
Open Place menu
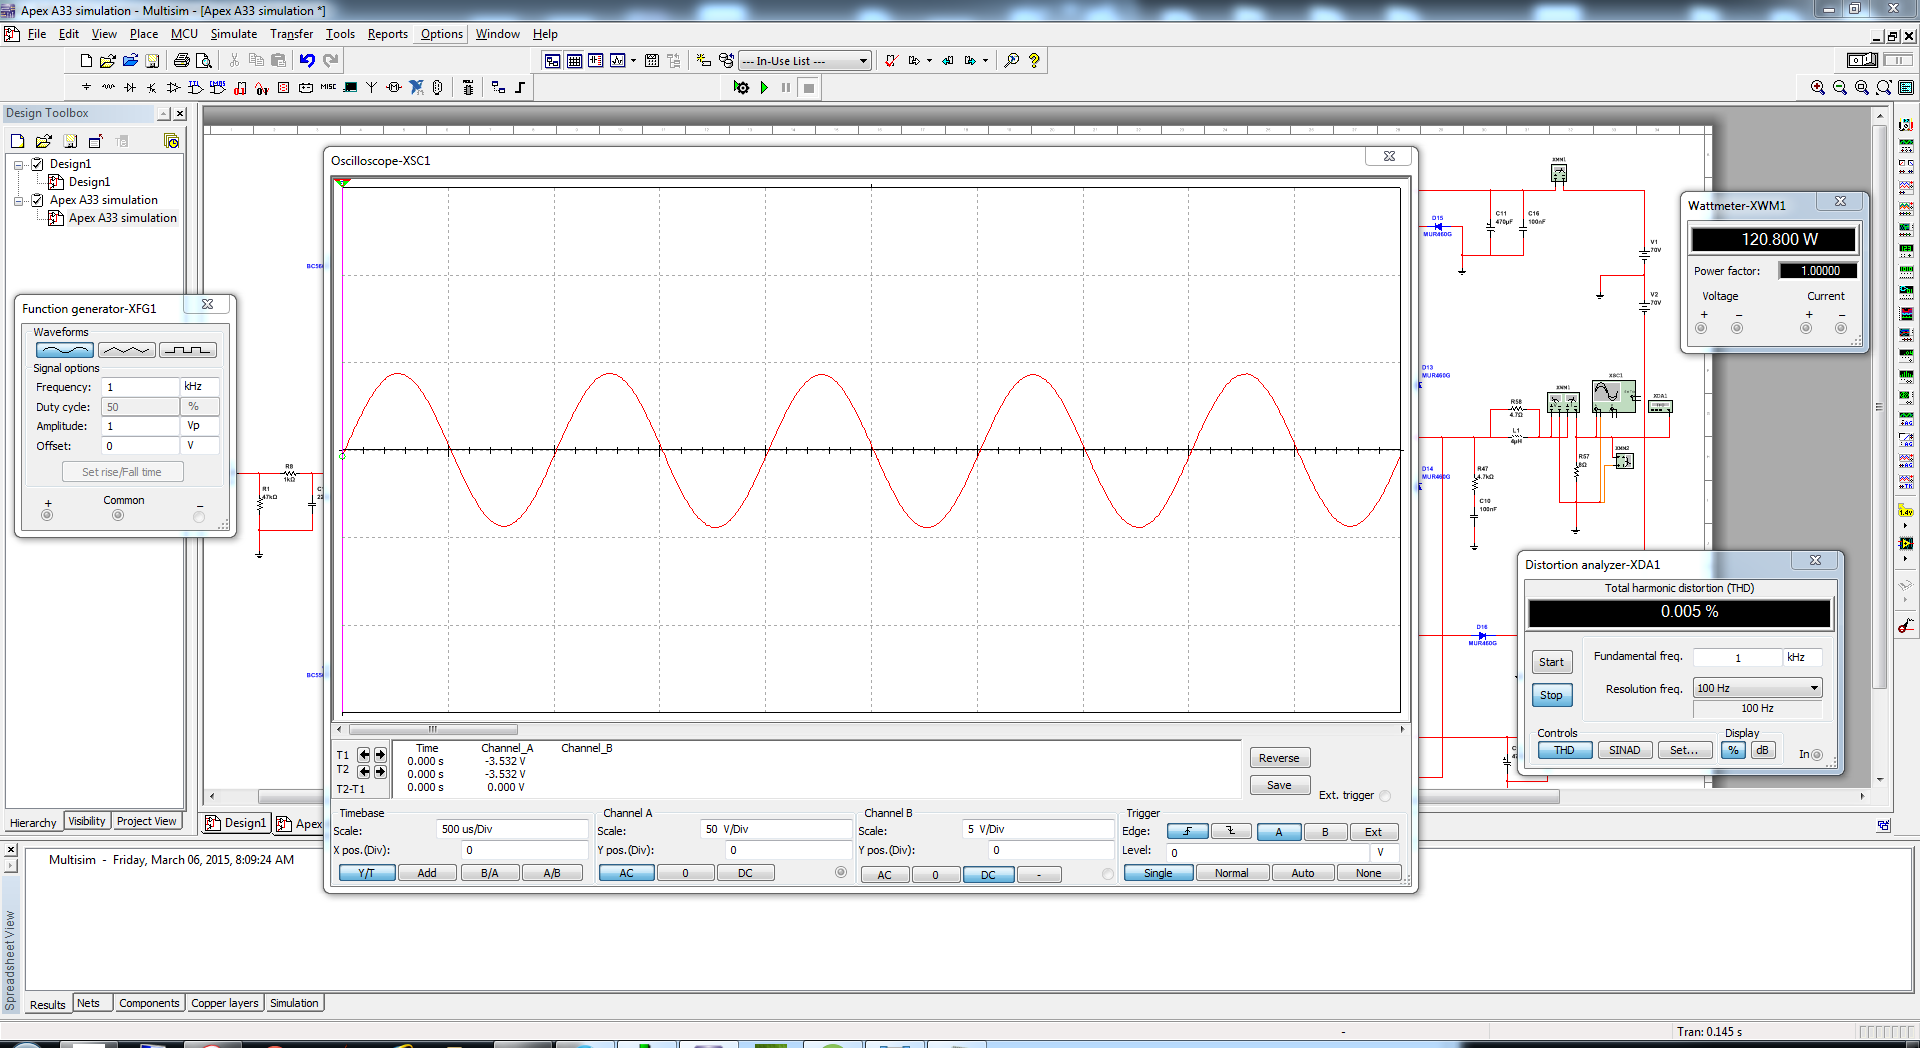coord(144,34)
